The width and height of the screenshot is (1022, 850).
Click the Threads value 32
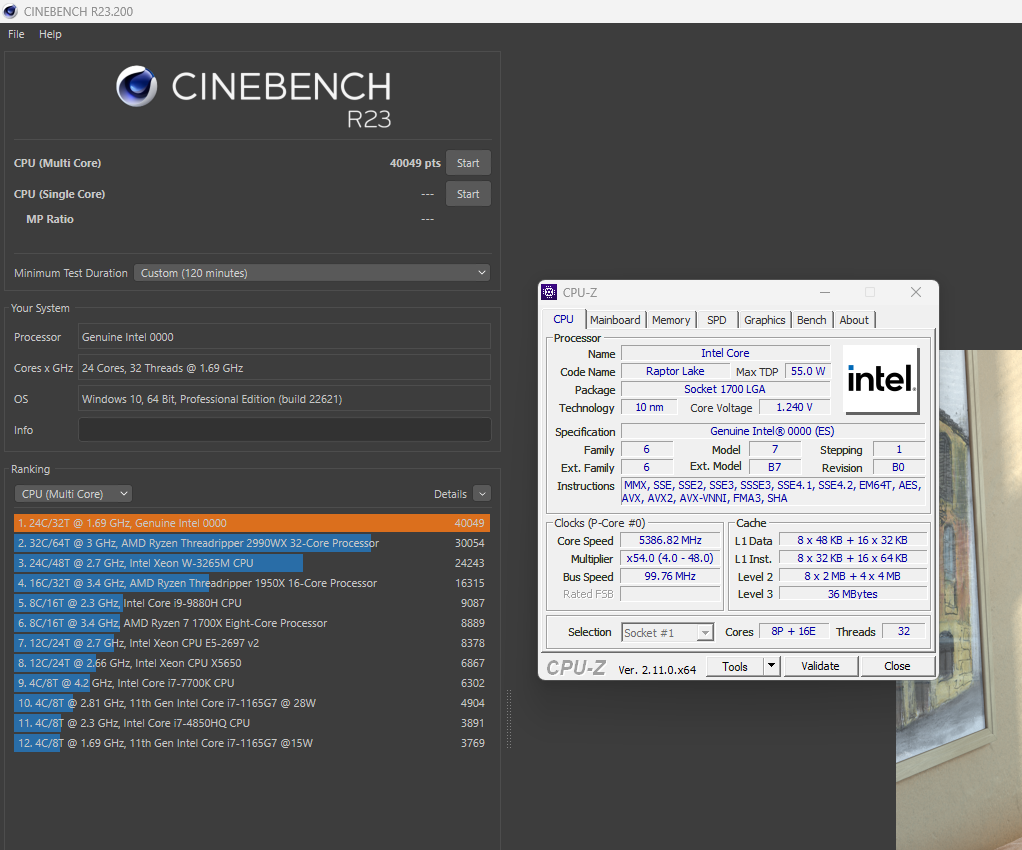point(904,631)
